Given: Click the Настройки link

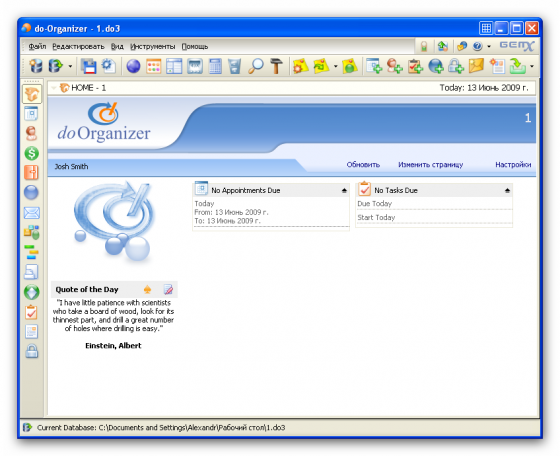Looking at the screenshot, I should [x=513, y=165].
